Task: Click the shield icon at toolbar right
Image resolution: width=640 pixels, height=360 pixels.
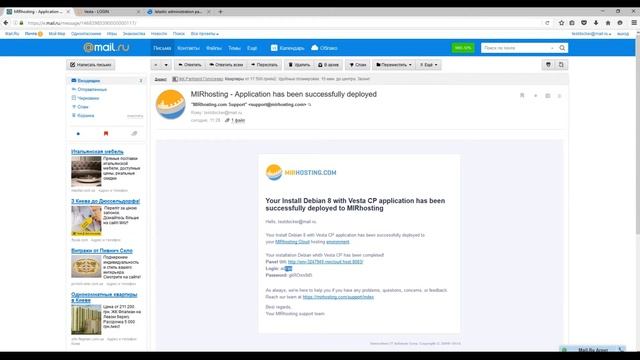Action: (x=548, y=64)
